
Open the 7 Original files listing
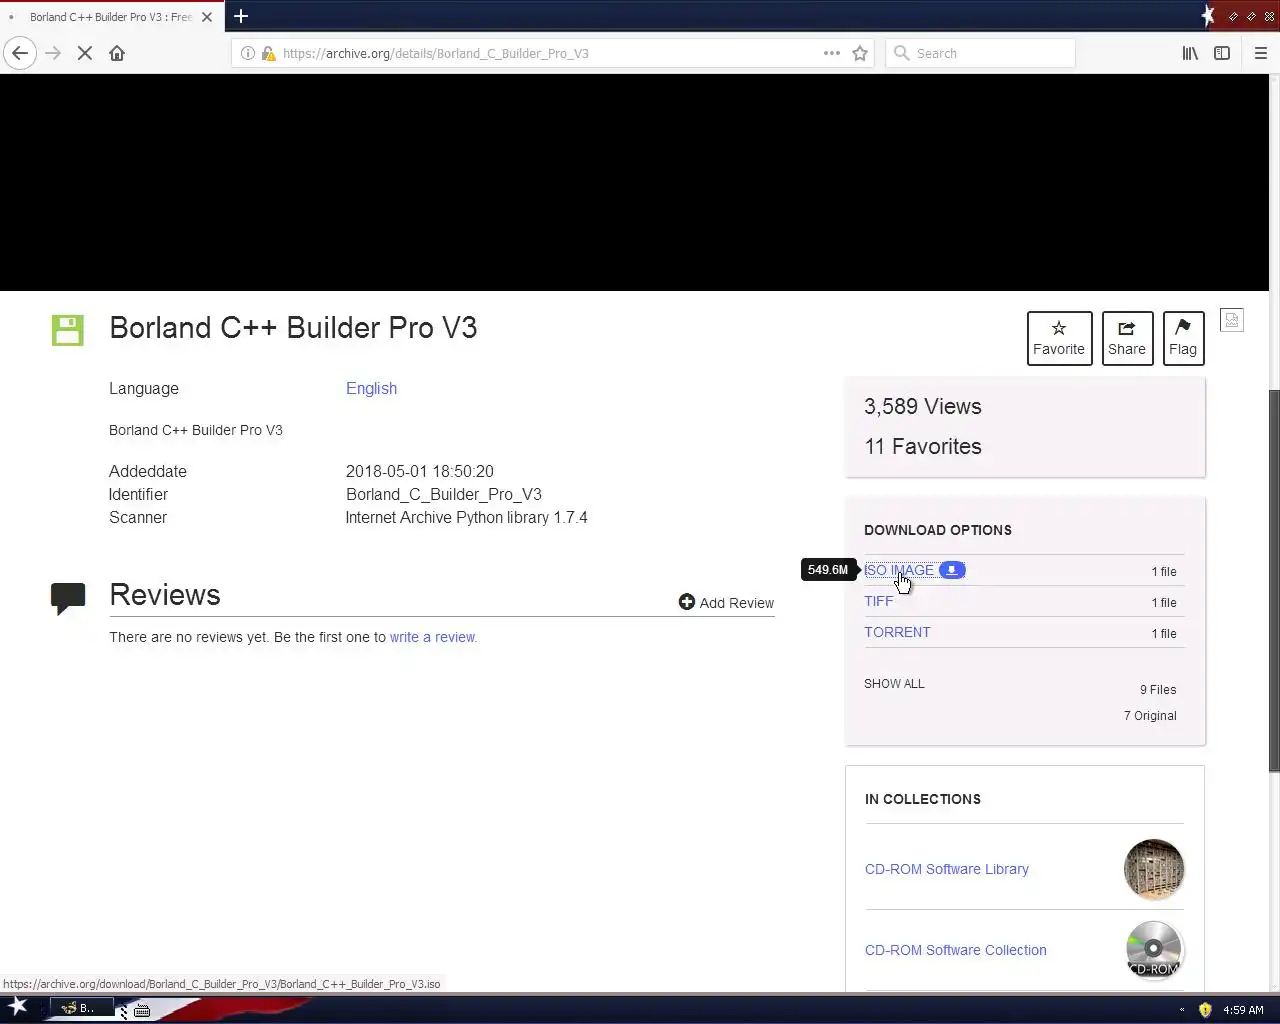[1150, 716]
